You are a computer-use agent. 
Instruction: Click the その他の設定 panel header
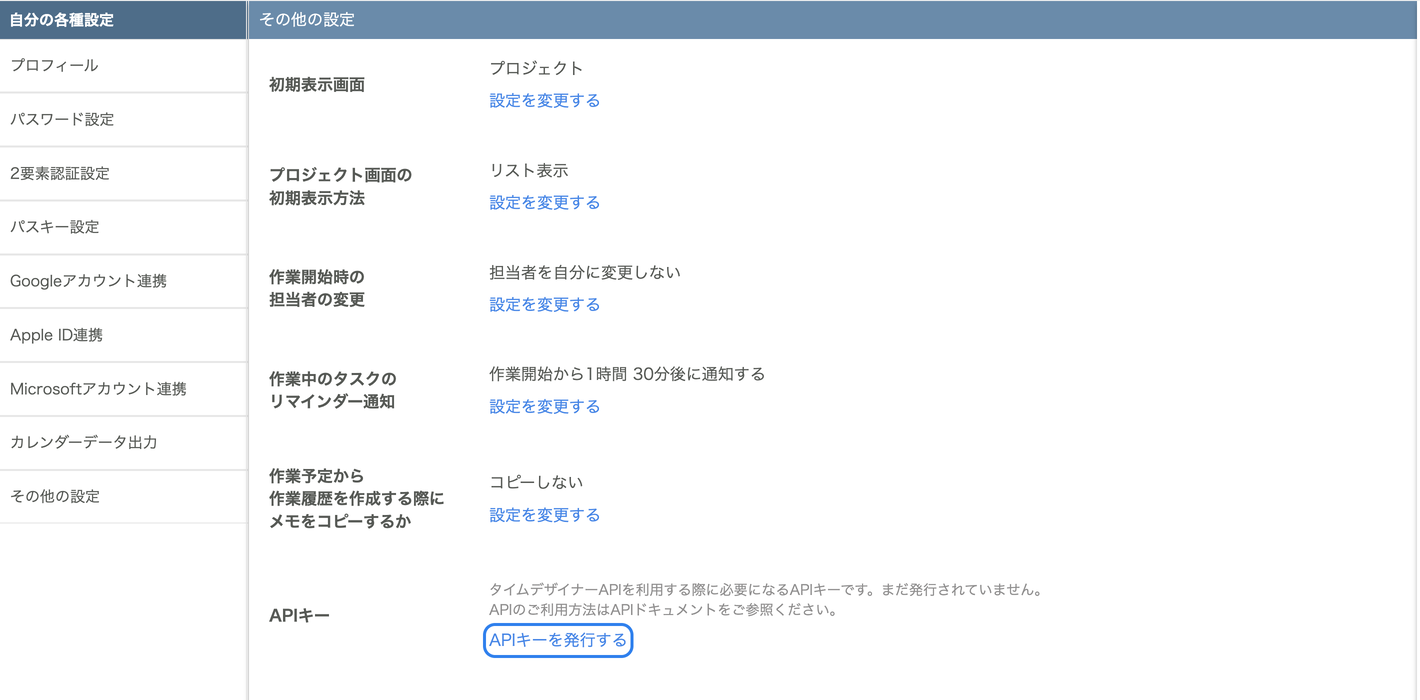coord(832,20)
